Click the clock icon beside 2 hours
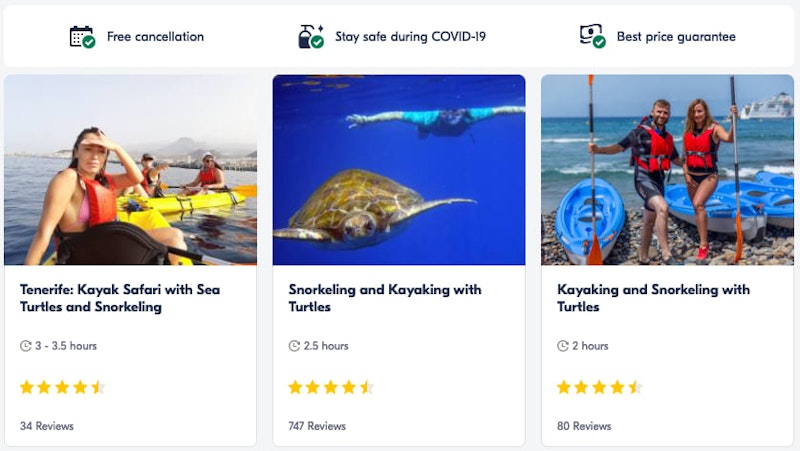800x451 pixels. point(563,346)
